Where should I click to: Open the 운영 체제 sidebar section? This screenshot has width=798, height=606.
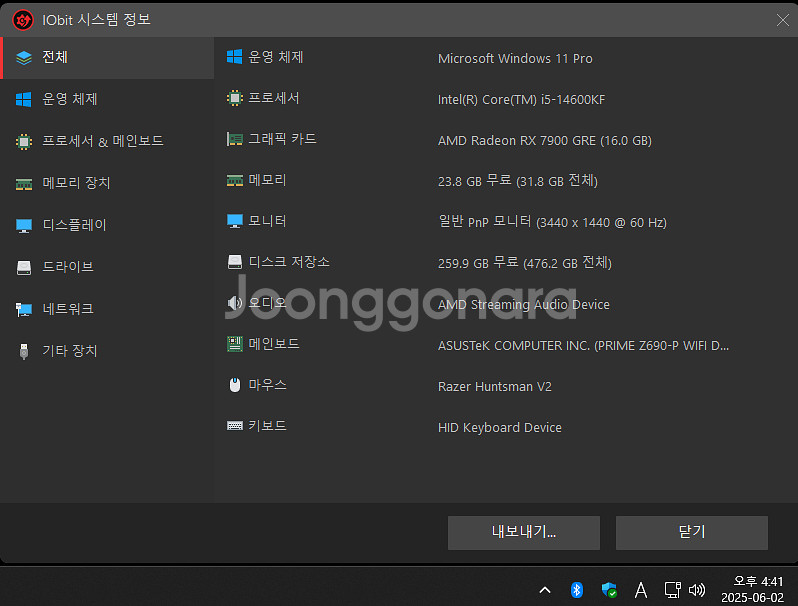pyautogui.click(x=107, y=99)
